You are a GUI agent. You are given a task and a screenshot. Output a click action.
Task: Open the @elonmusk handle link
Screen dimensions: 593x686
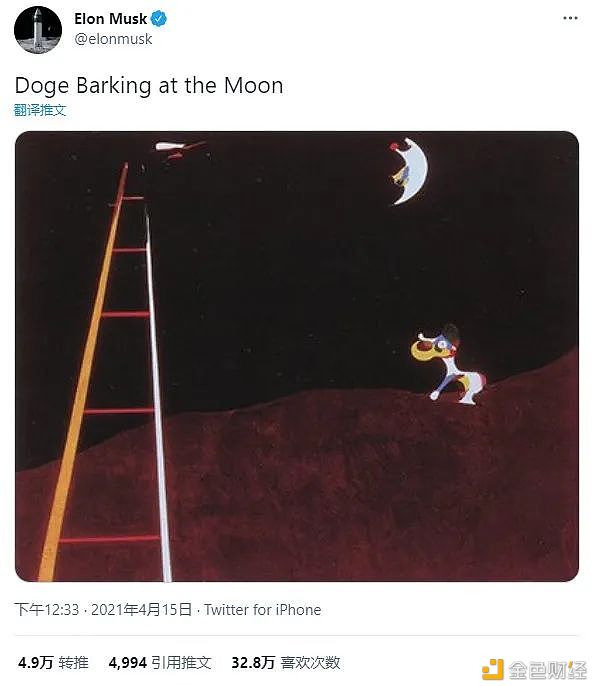[113, 39]
